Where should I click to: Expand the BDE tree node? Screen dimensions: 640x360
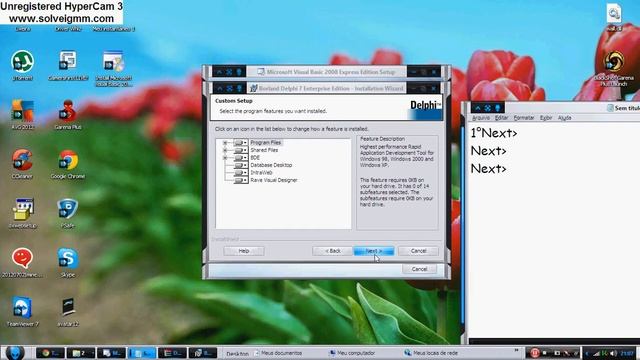pos(225,158)
